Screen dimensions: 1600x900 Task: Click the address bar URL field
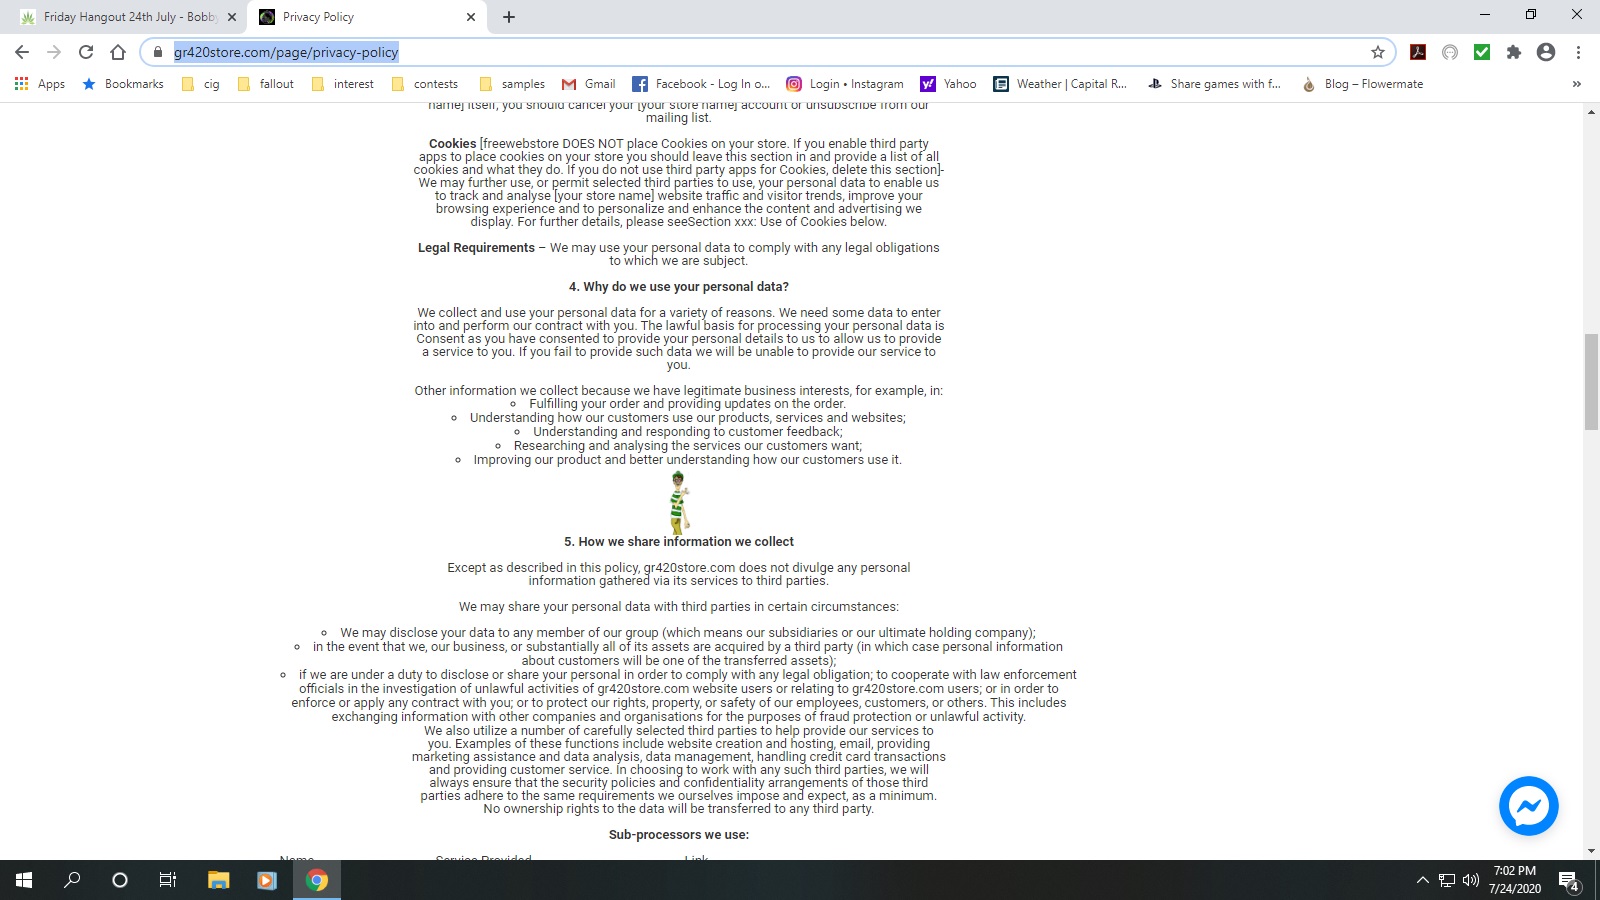click(700, 52)
